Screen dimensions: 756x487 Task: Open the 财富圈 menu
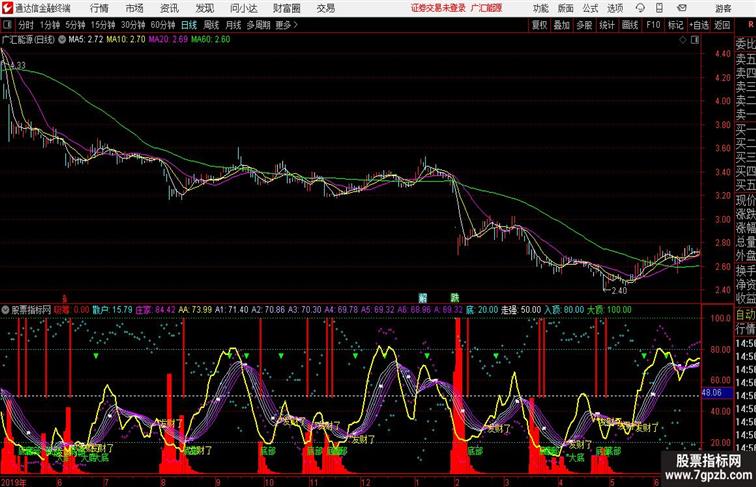[286, 8]
